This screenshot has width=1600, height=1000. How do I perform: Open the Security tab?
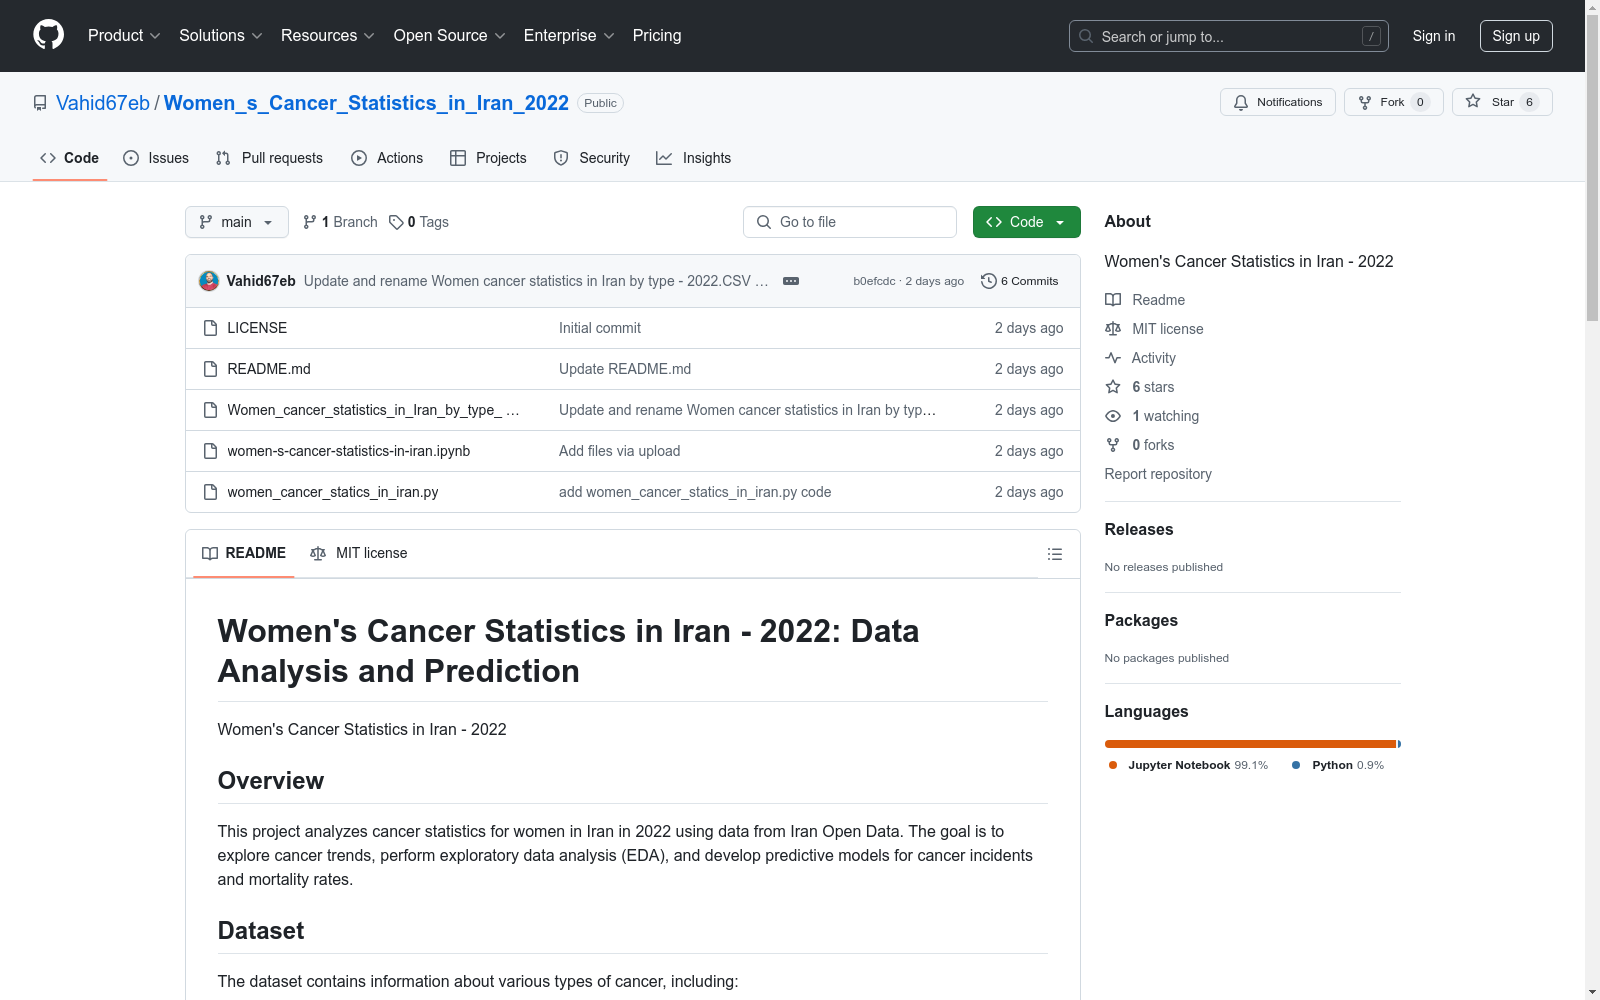(x=592, y=158)
